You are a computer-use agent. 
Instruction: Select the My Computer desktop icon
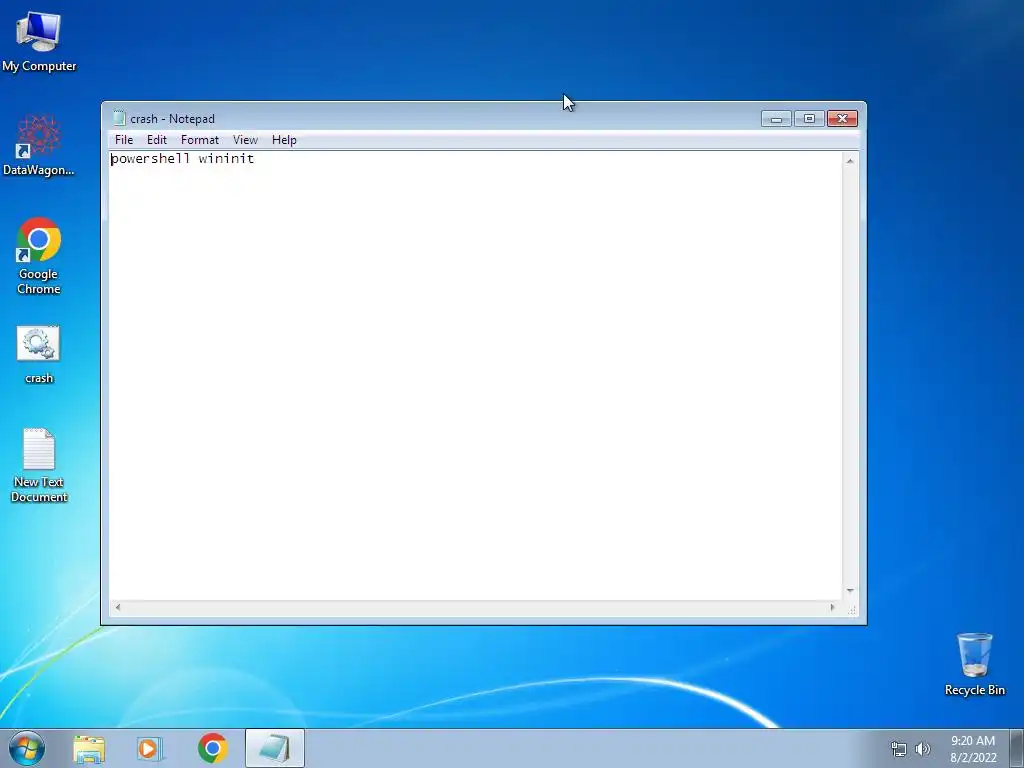(x=39, y=42)
